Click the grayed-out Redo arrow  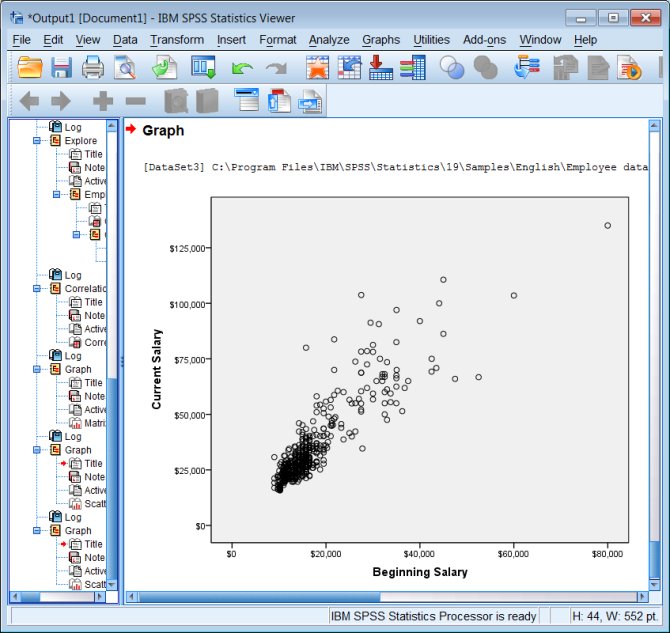(276, 68)
